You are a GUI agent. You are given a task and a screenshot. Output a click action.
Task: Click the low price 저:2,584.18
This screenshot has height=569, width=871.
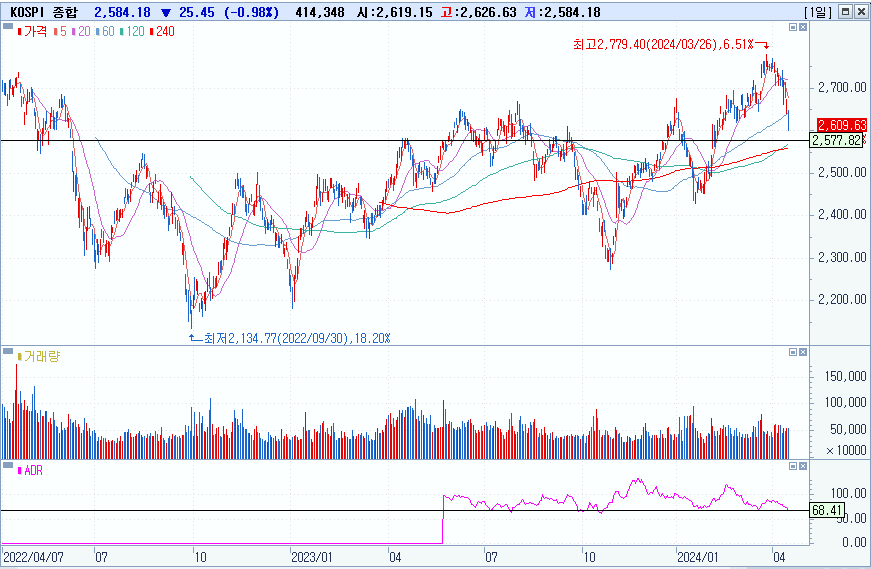[562, 12]
